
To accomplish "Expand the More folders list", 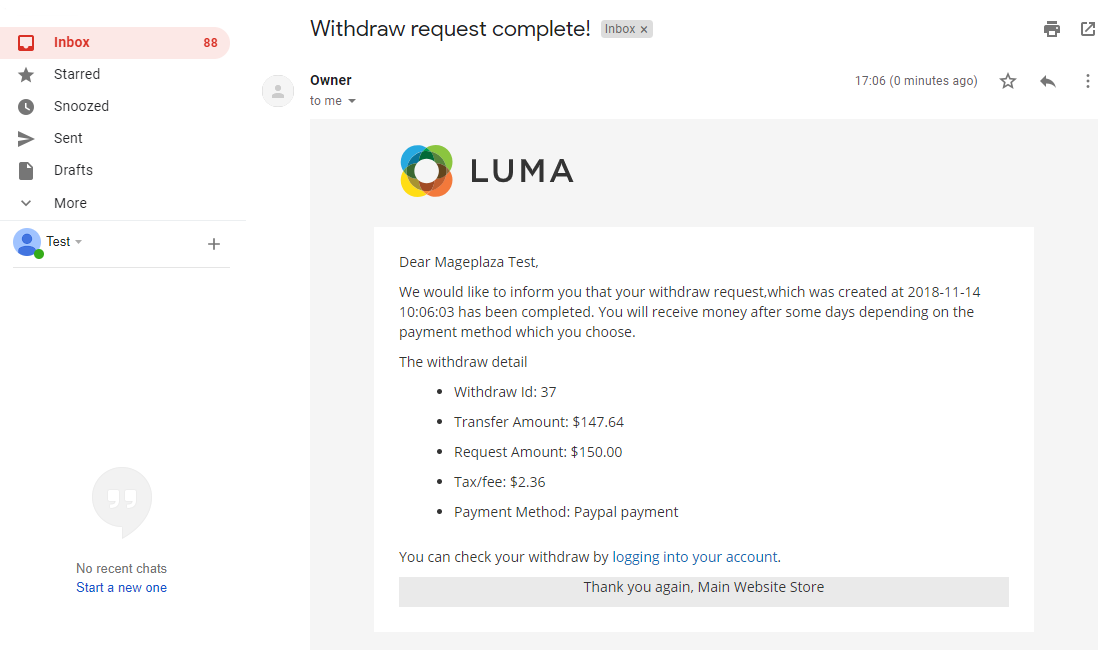I will tap(70, 203).
